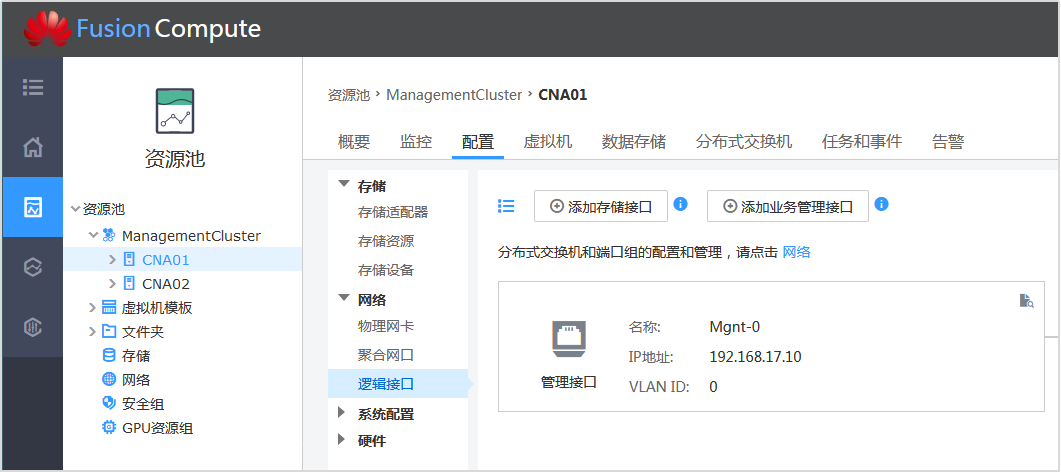This screenshot has height=472, width=1061.
Task: Select the 配置 tab
Action: point(478,142)
